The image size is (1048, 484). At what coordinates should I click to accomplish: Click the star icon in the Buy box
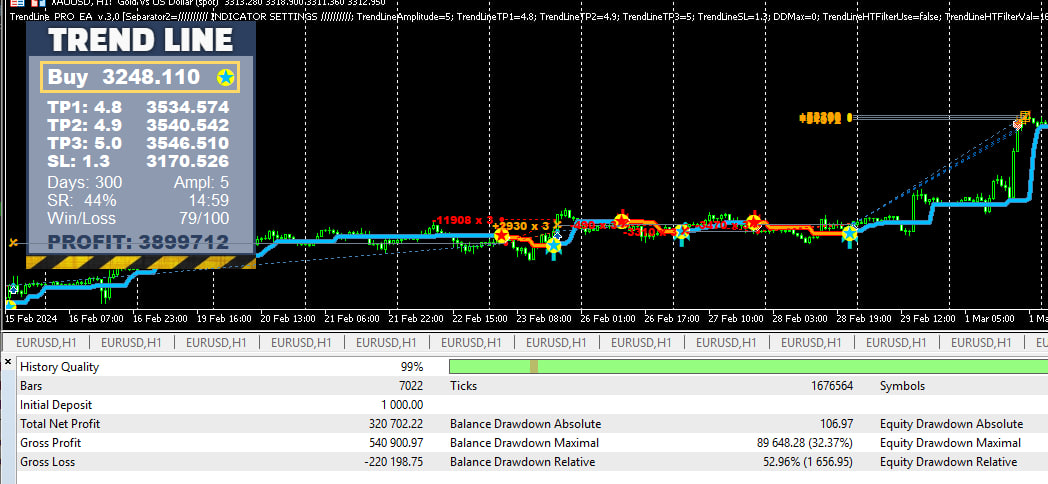[x=226, y=78]
